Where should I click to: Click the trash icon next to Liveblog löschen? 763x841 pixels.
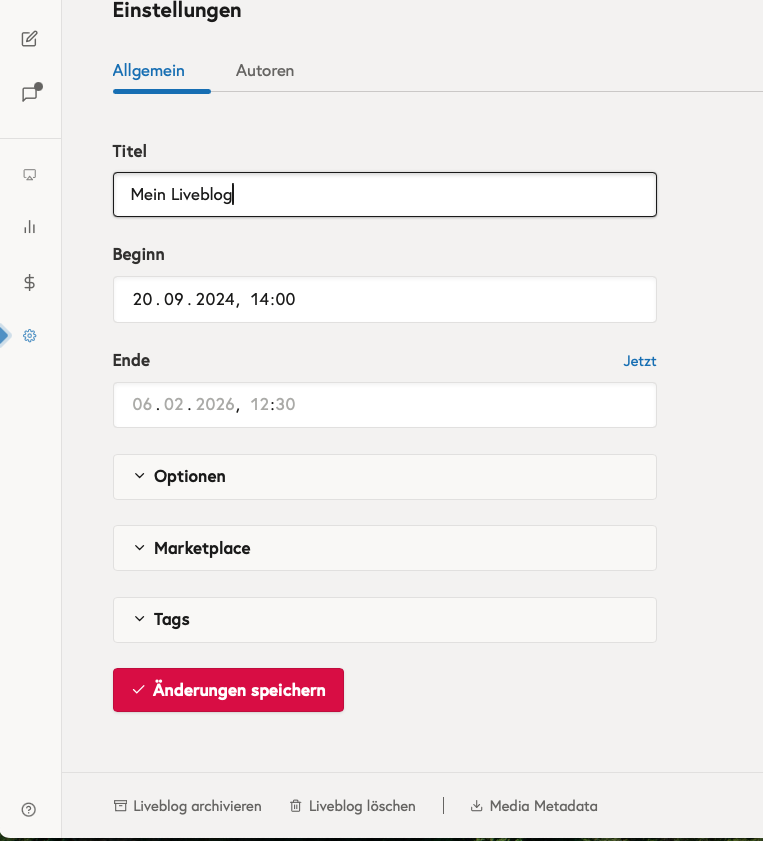[x=294, y=805]
